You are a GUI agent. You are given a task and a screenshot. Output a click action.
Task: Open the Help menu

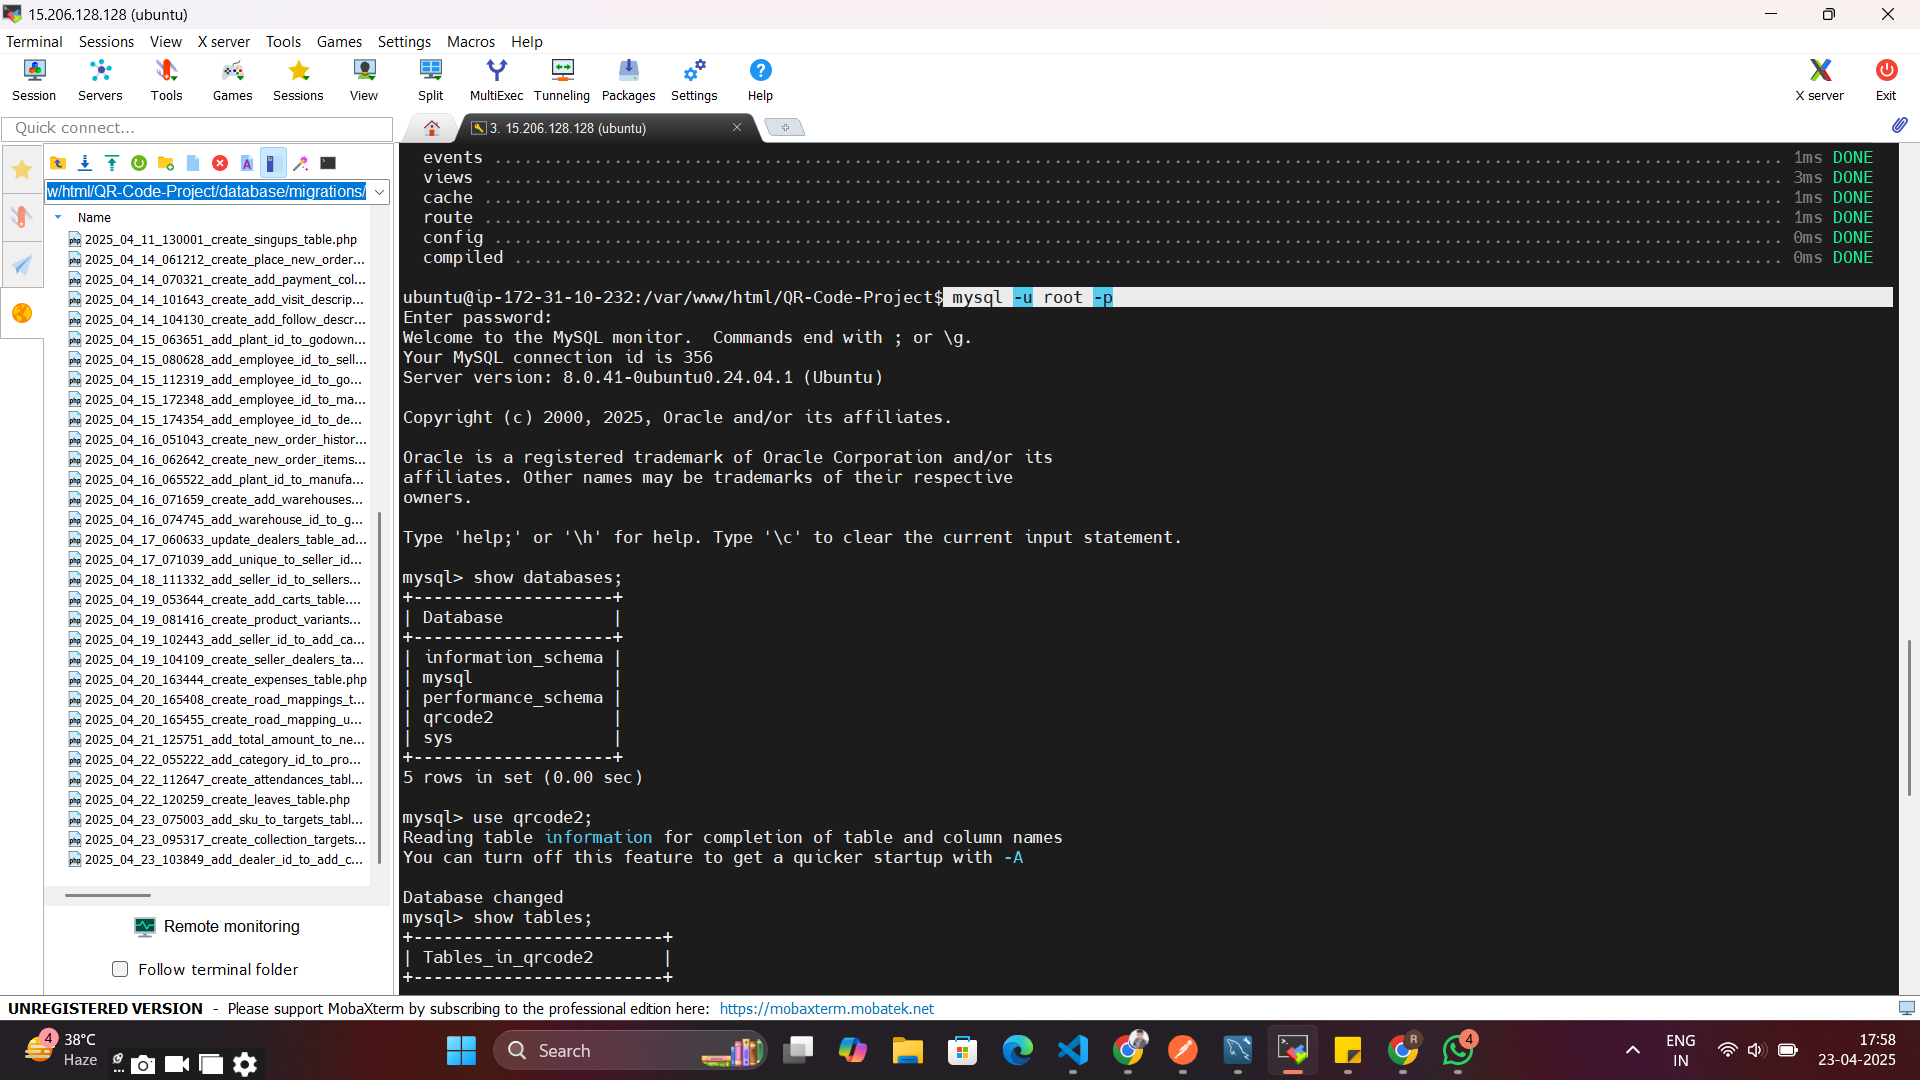[x=527, y=41]
